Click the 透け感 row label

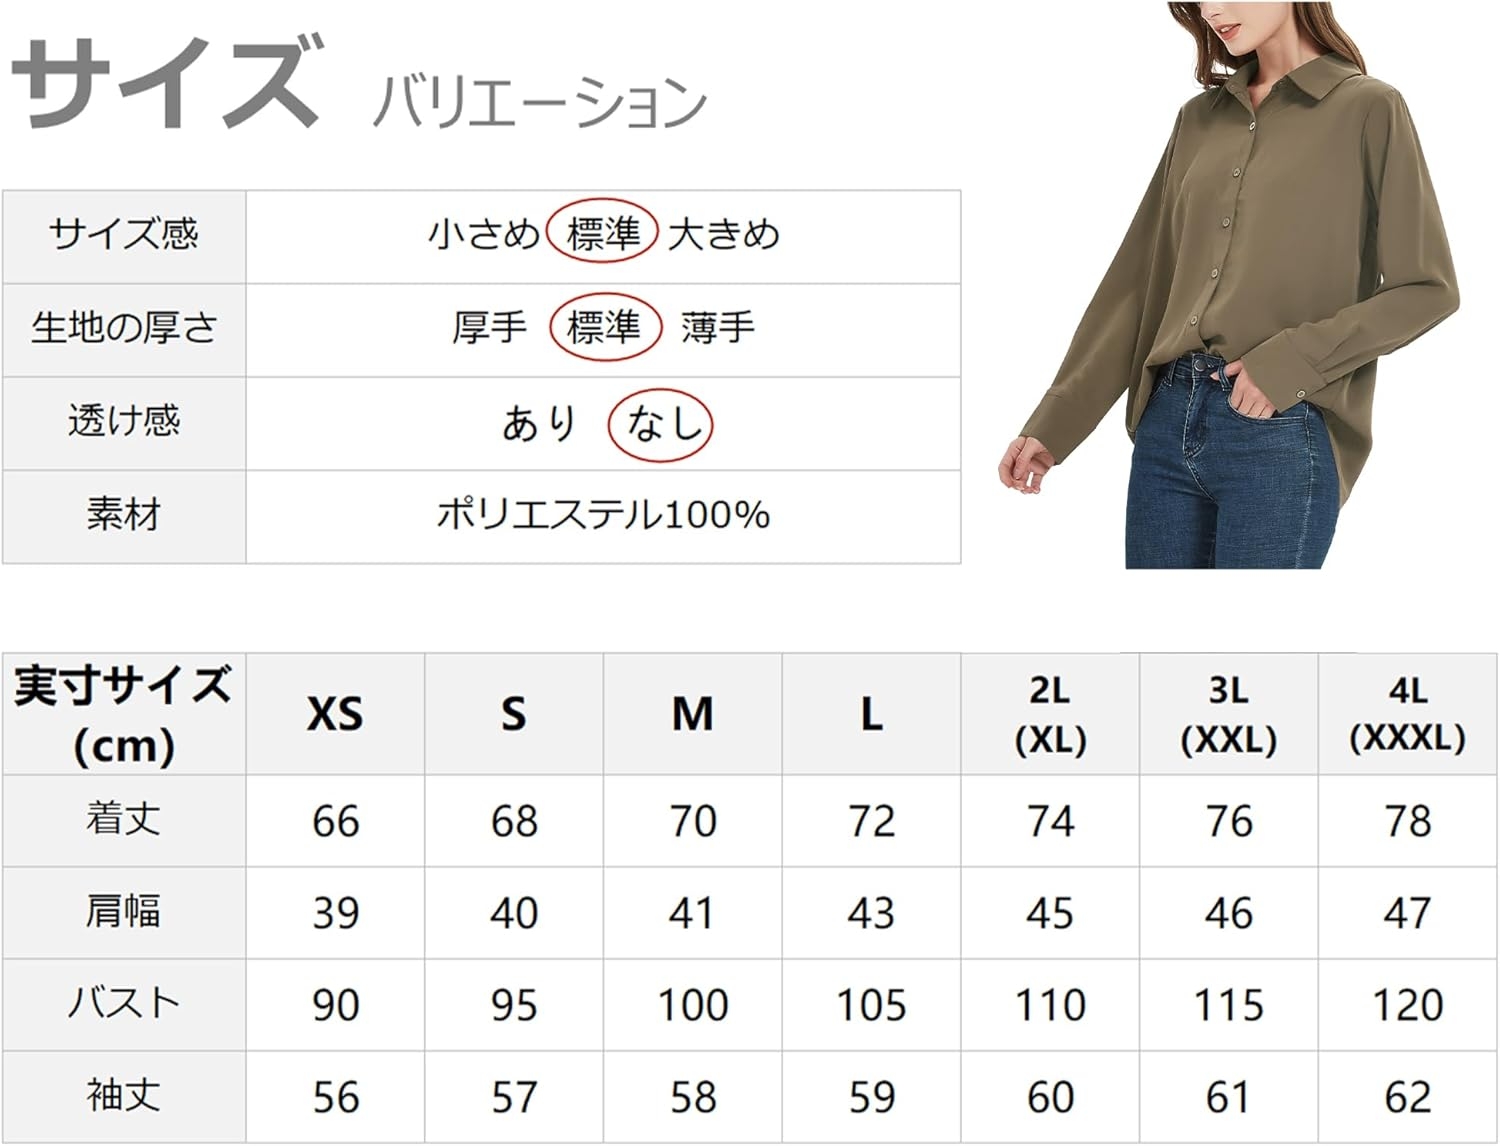124,421
